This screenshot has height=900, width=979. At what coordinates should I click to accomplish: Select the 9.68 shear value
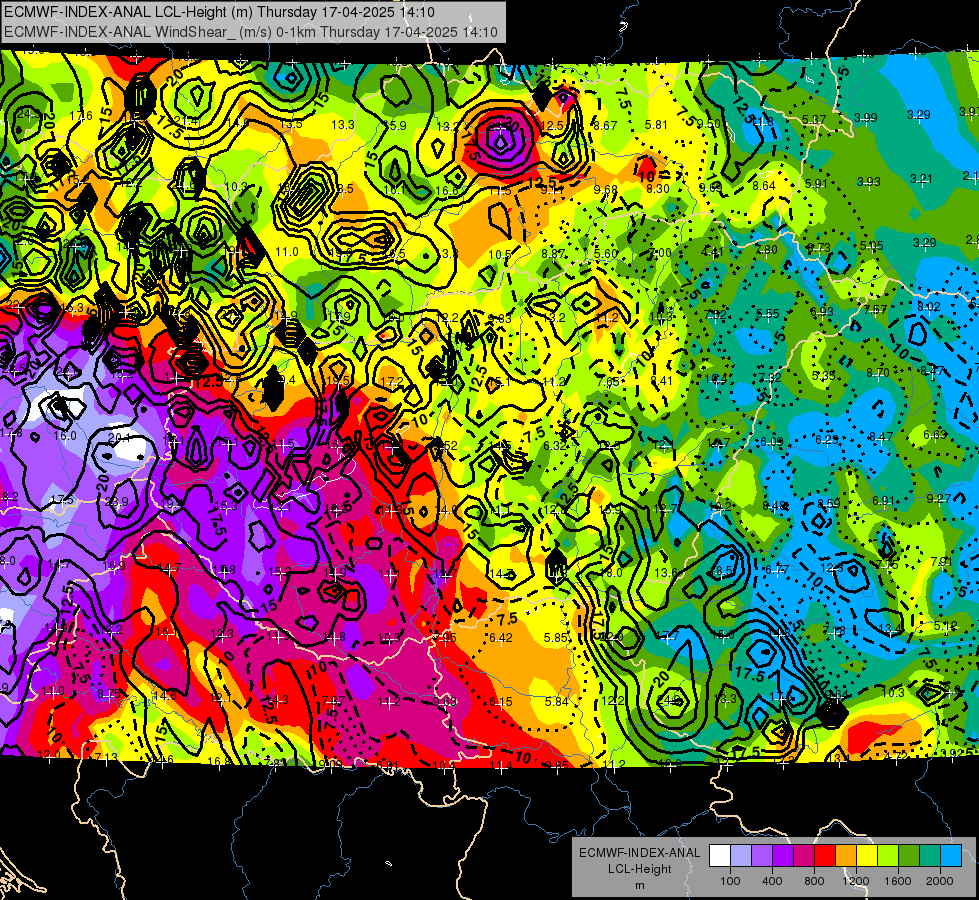pyautogui.click(x=605, y=189)
